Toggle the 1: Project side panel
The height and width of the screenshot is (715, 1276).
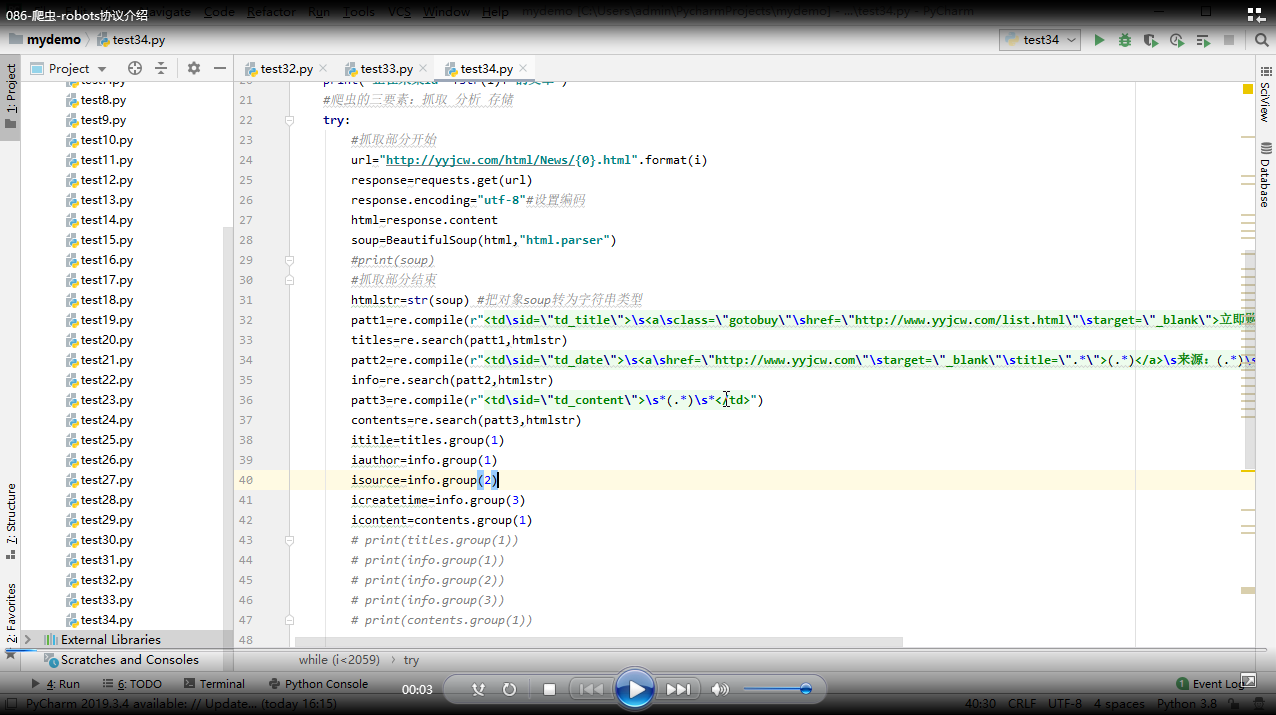coord(11,97)
